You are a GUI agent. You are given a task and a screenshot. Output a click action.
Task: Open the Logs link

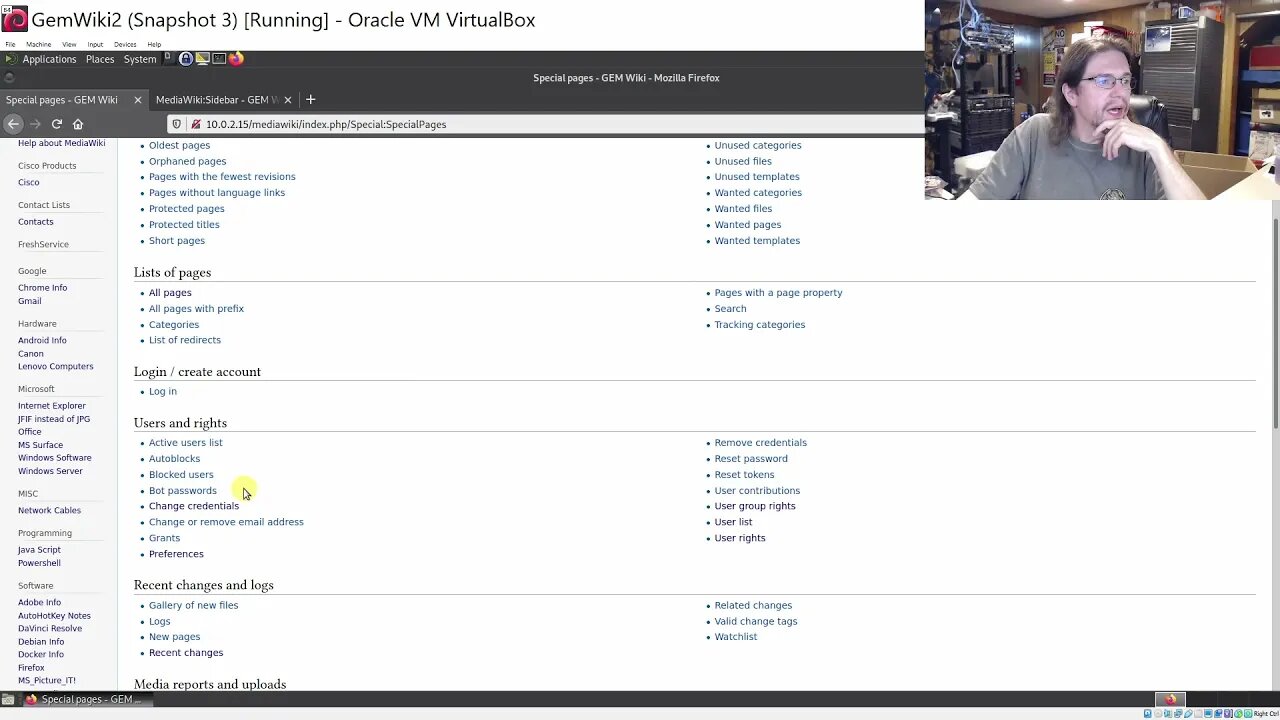click(160, 621)
